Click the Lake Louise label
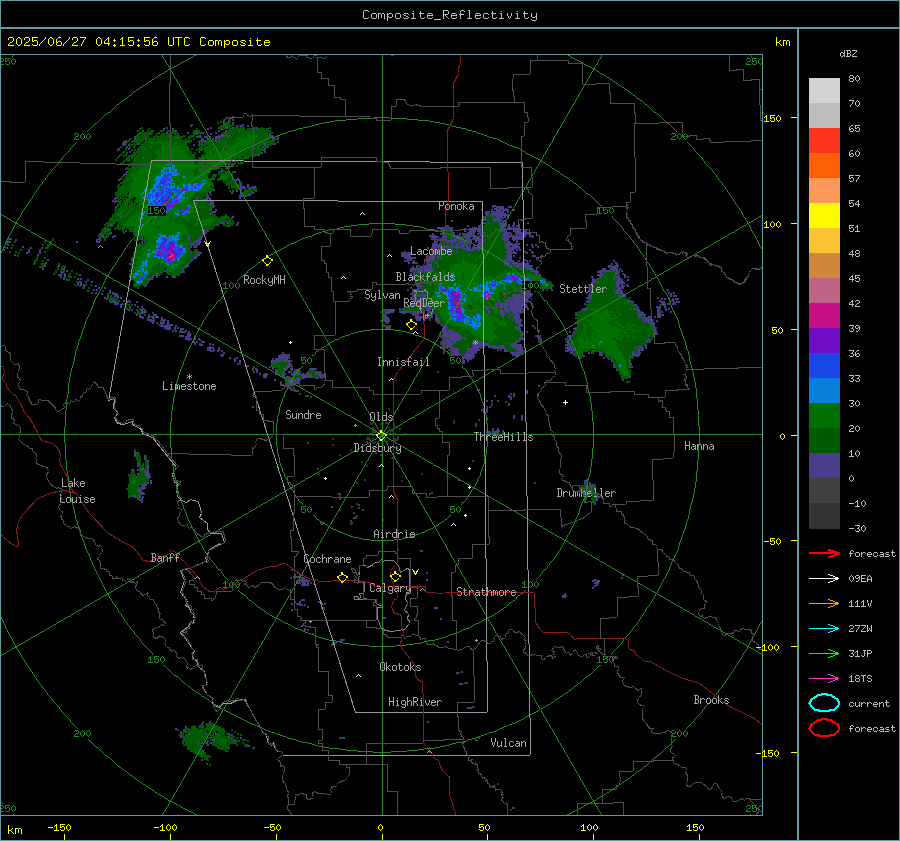Image resolution: width=900 pixels, height=841 pixels. tap(77, 491)
